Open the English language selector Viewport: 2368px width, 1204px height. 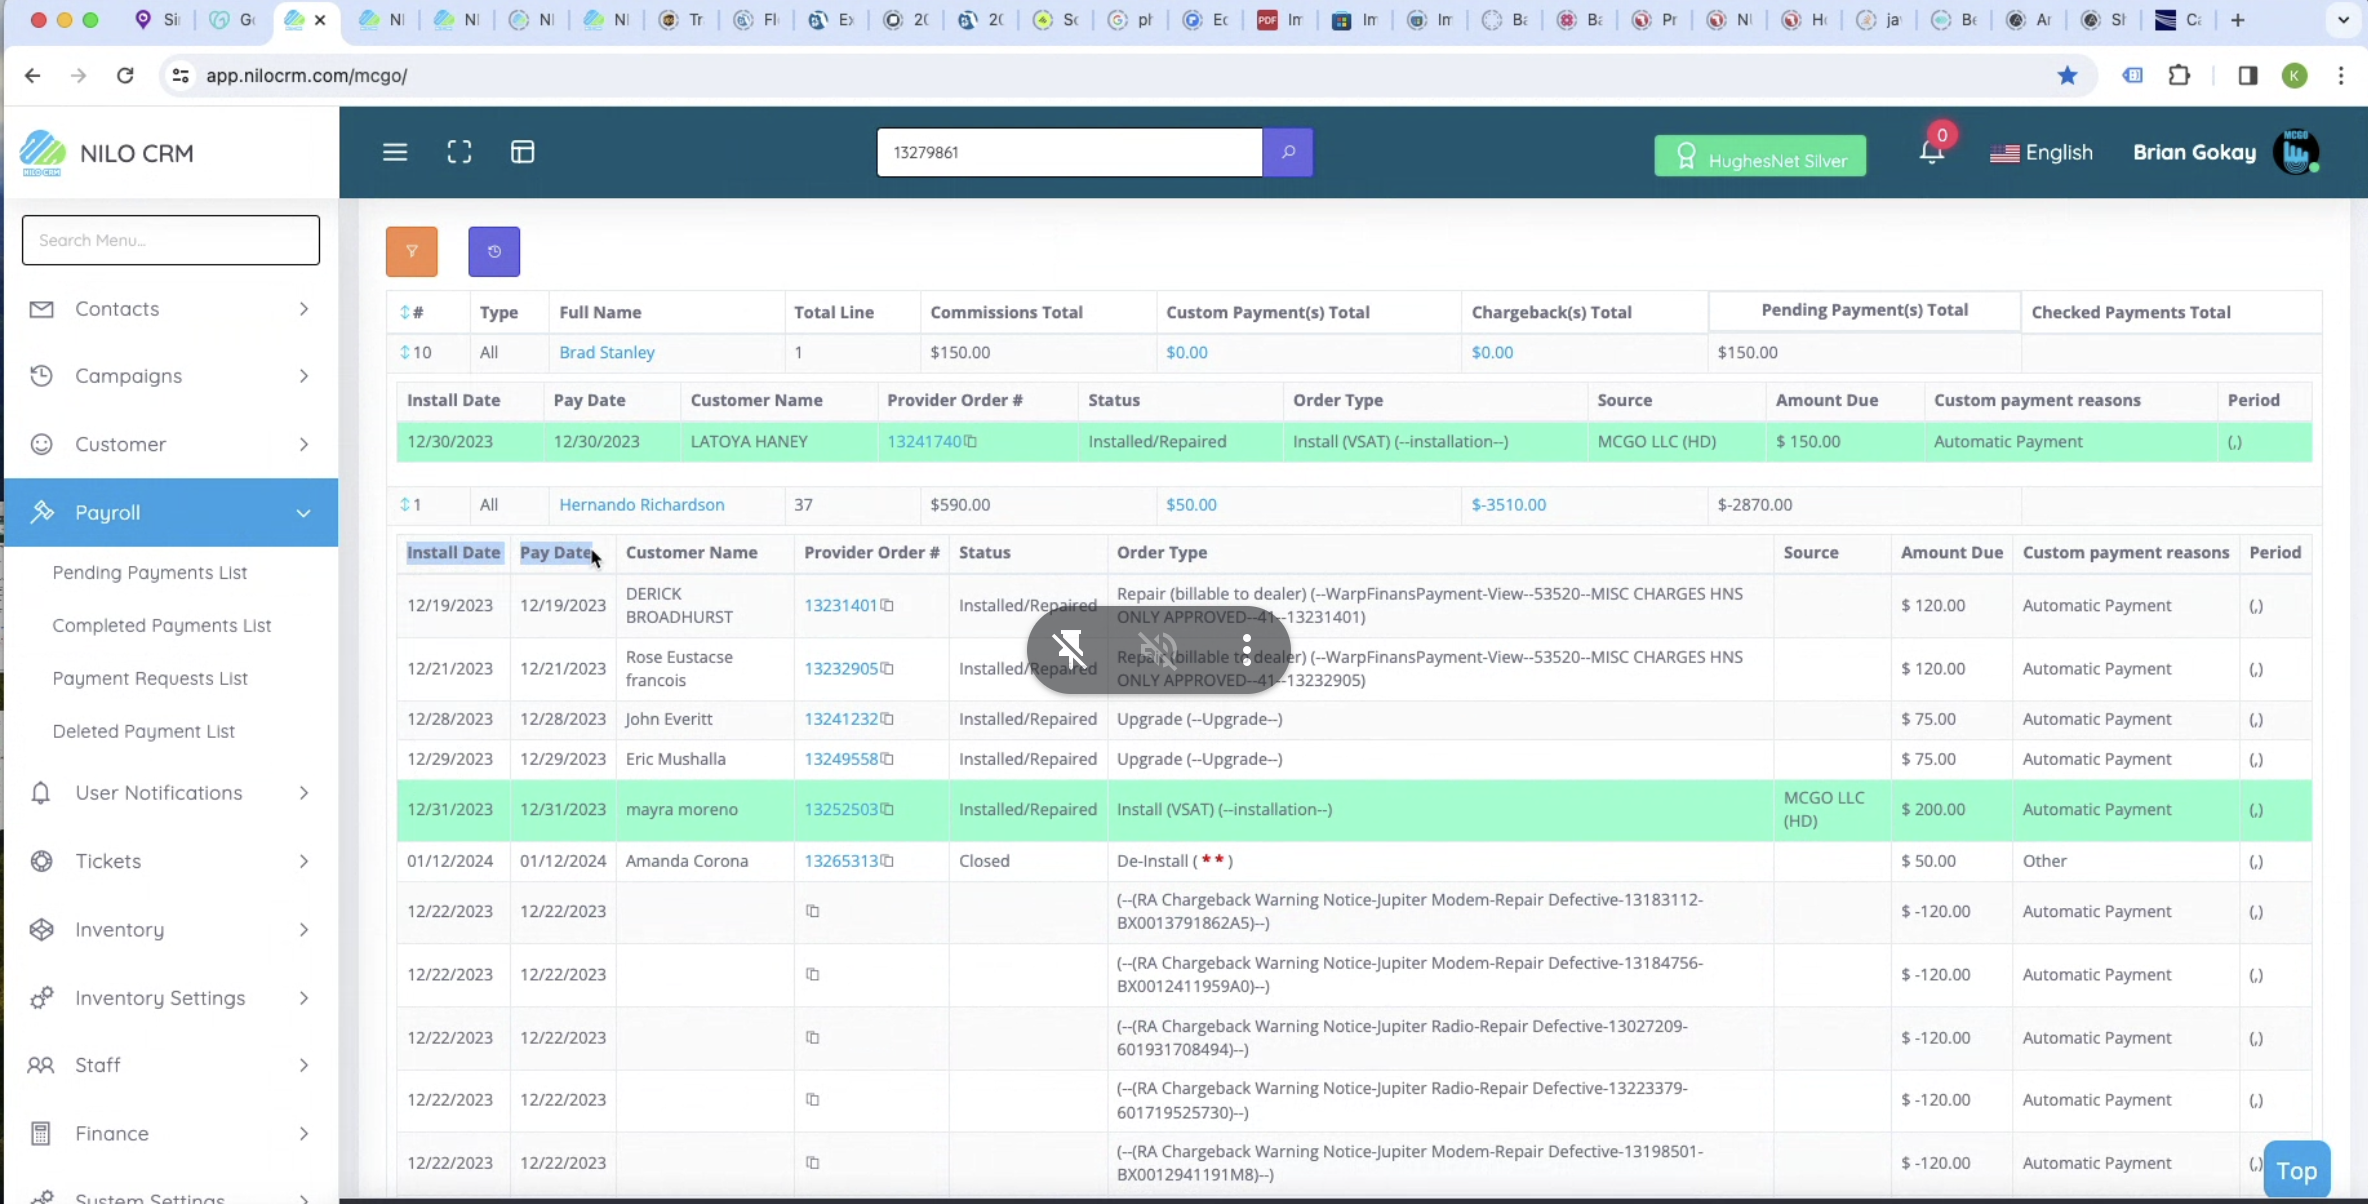point(2041,153)
